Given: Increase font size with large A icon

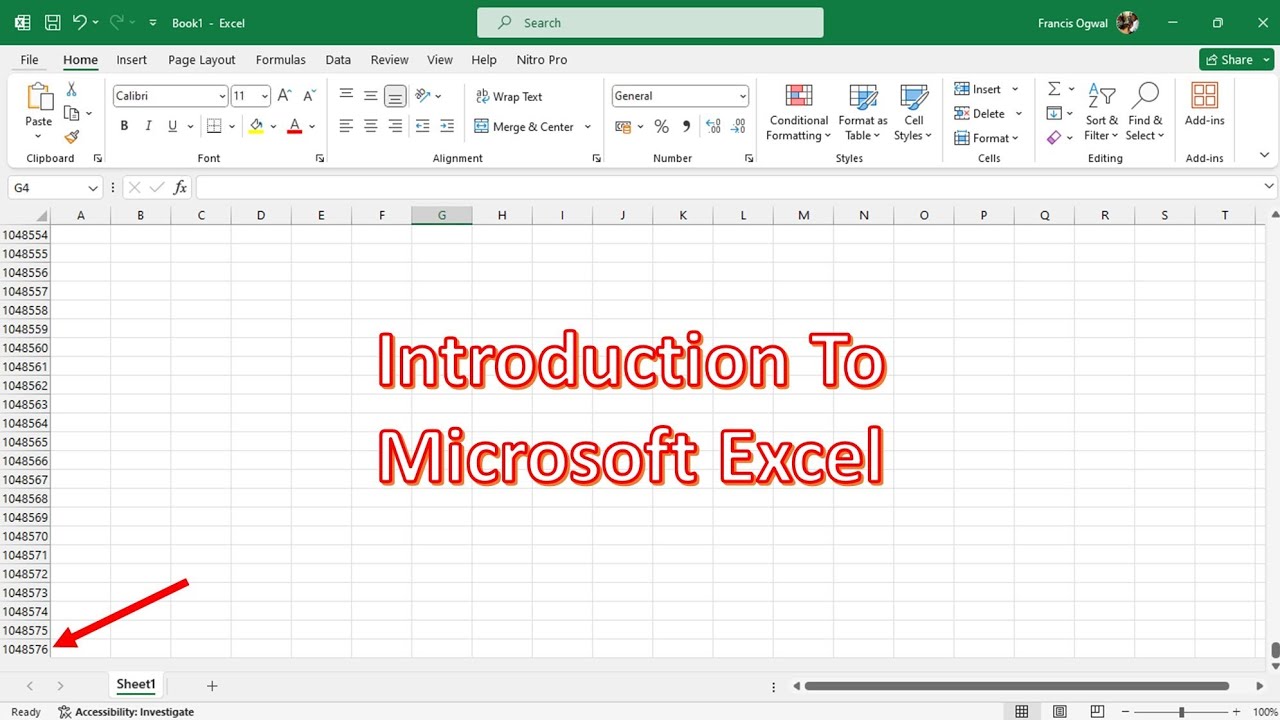Looking at the screenshot, I should [284, 96].
